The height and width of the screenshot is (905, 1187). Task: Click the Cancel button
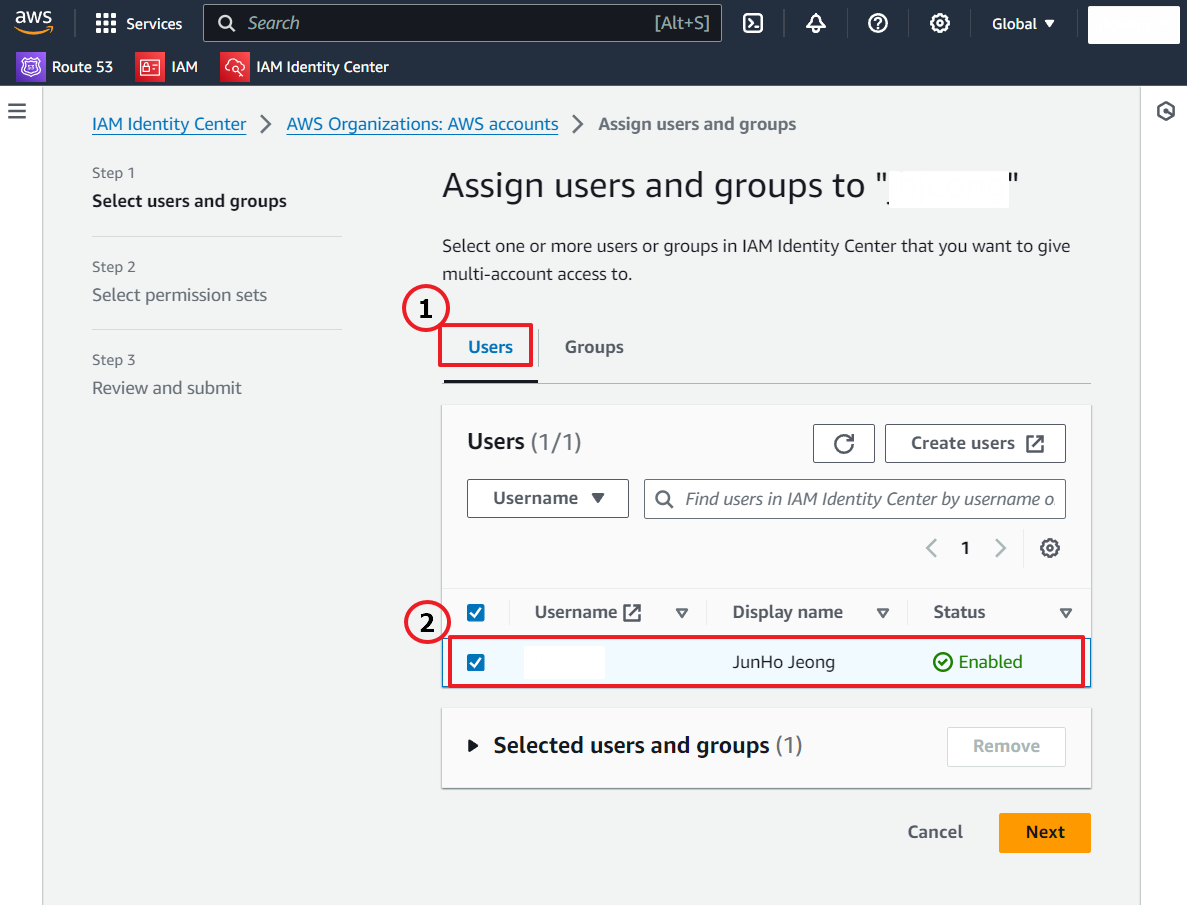tap(935, 832)
